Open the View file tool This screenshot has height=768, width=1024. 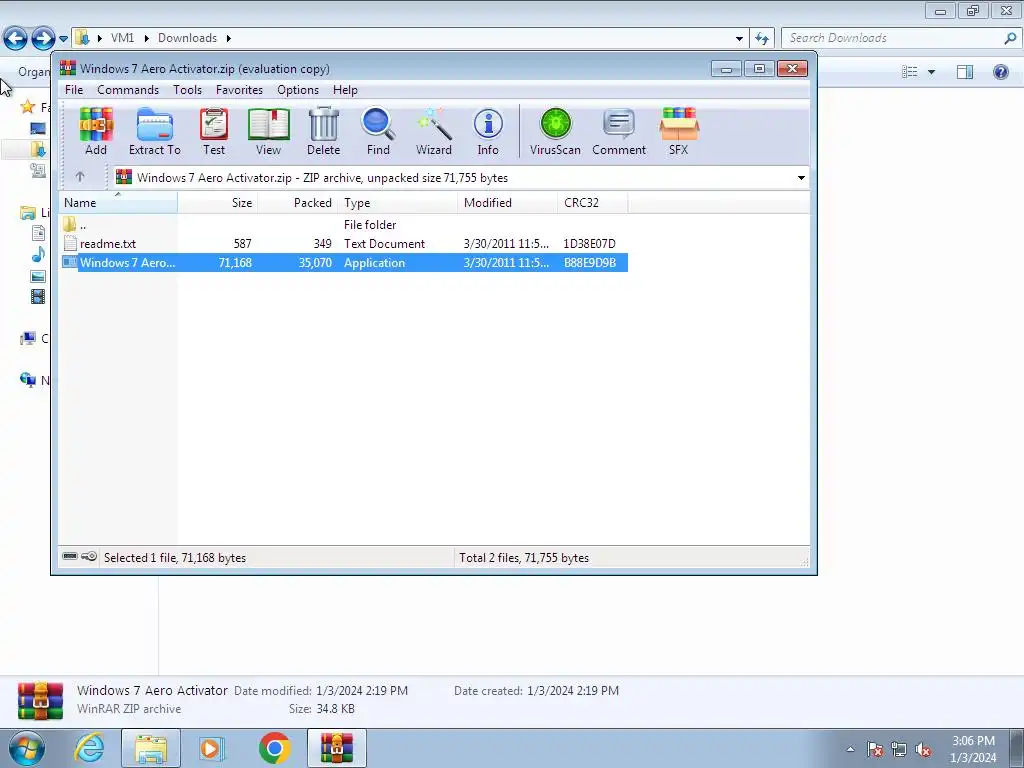pos(268,131)
